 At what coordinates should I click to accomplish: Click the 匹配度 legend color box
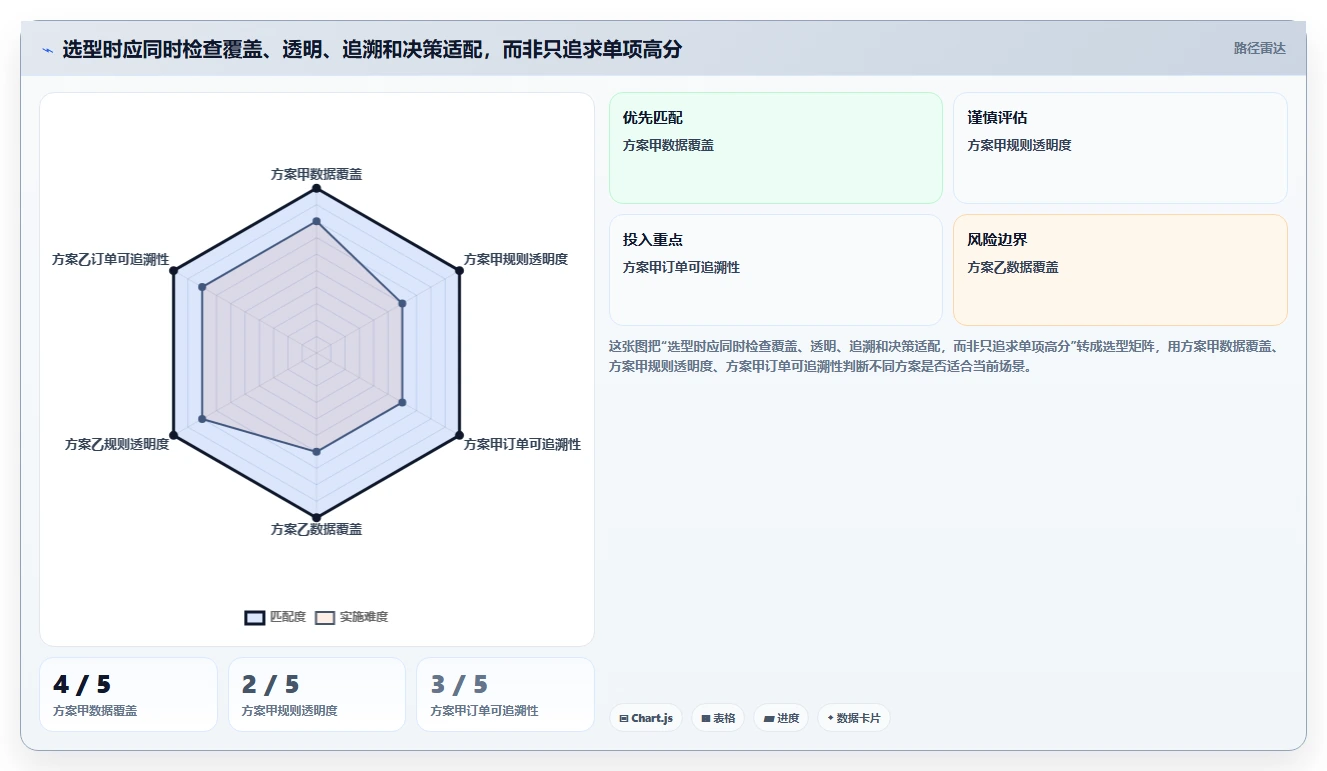(255, 617)
